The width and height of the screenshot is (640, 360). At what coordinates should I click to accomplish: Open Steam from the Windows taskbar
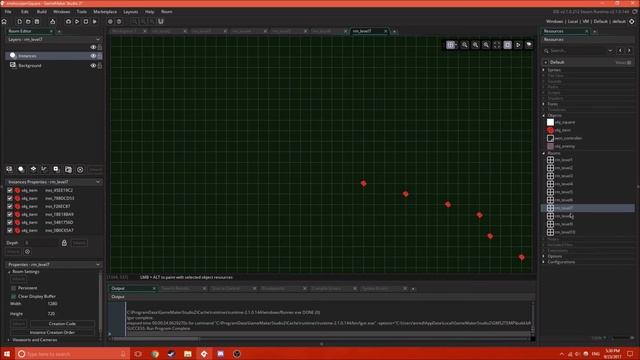(x=171, y=354)
